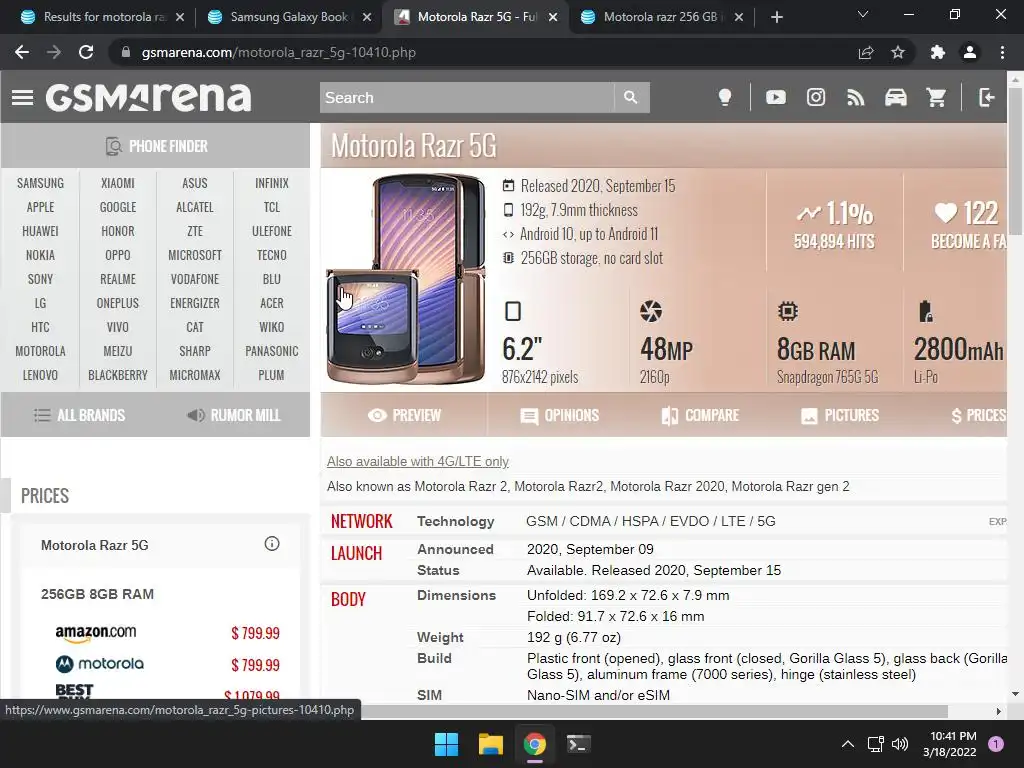
Task: Reload the page with the refresh icon
Action: [86, 52]
